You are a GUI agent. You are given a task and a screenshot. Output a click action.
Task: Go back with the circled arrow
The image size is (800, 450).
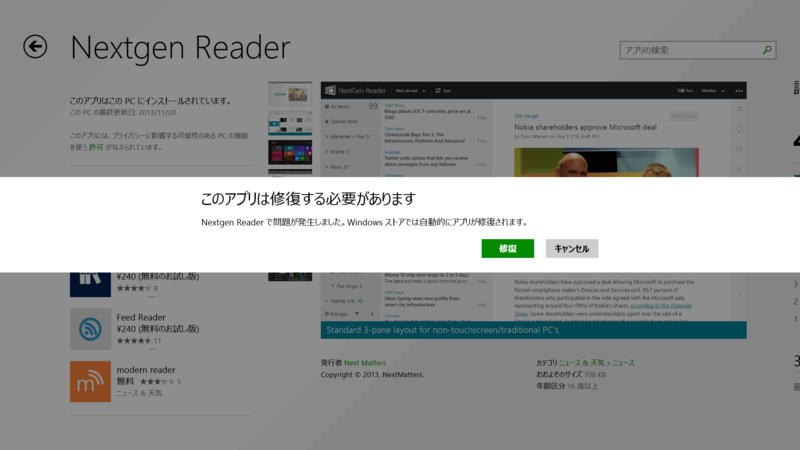[x=35, y=47]
